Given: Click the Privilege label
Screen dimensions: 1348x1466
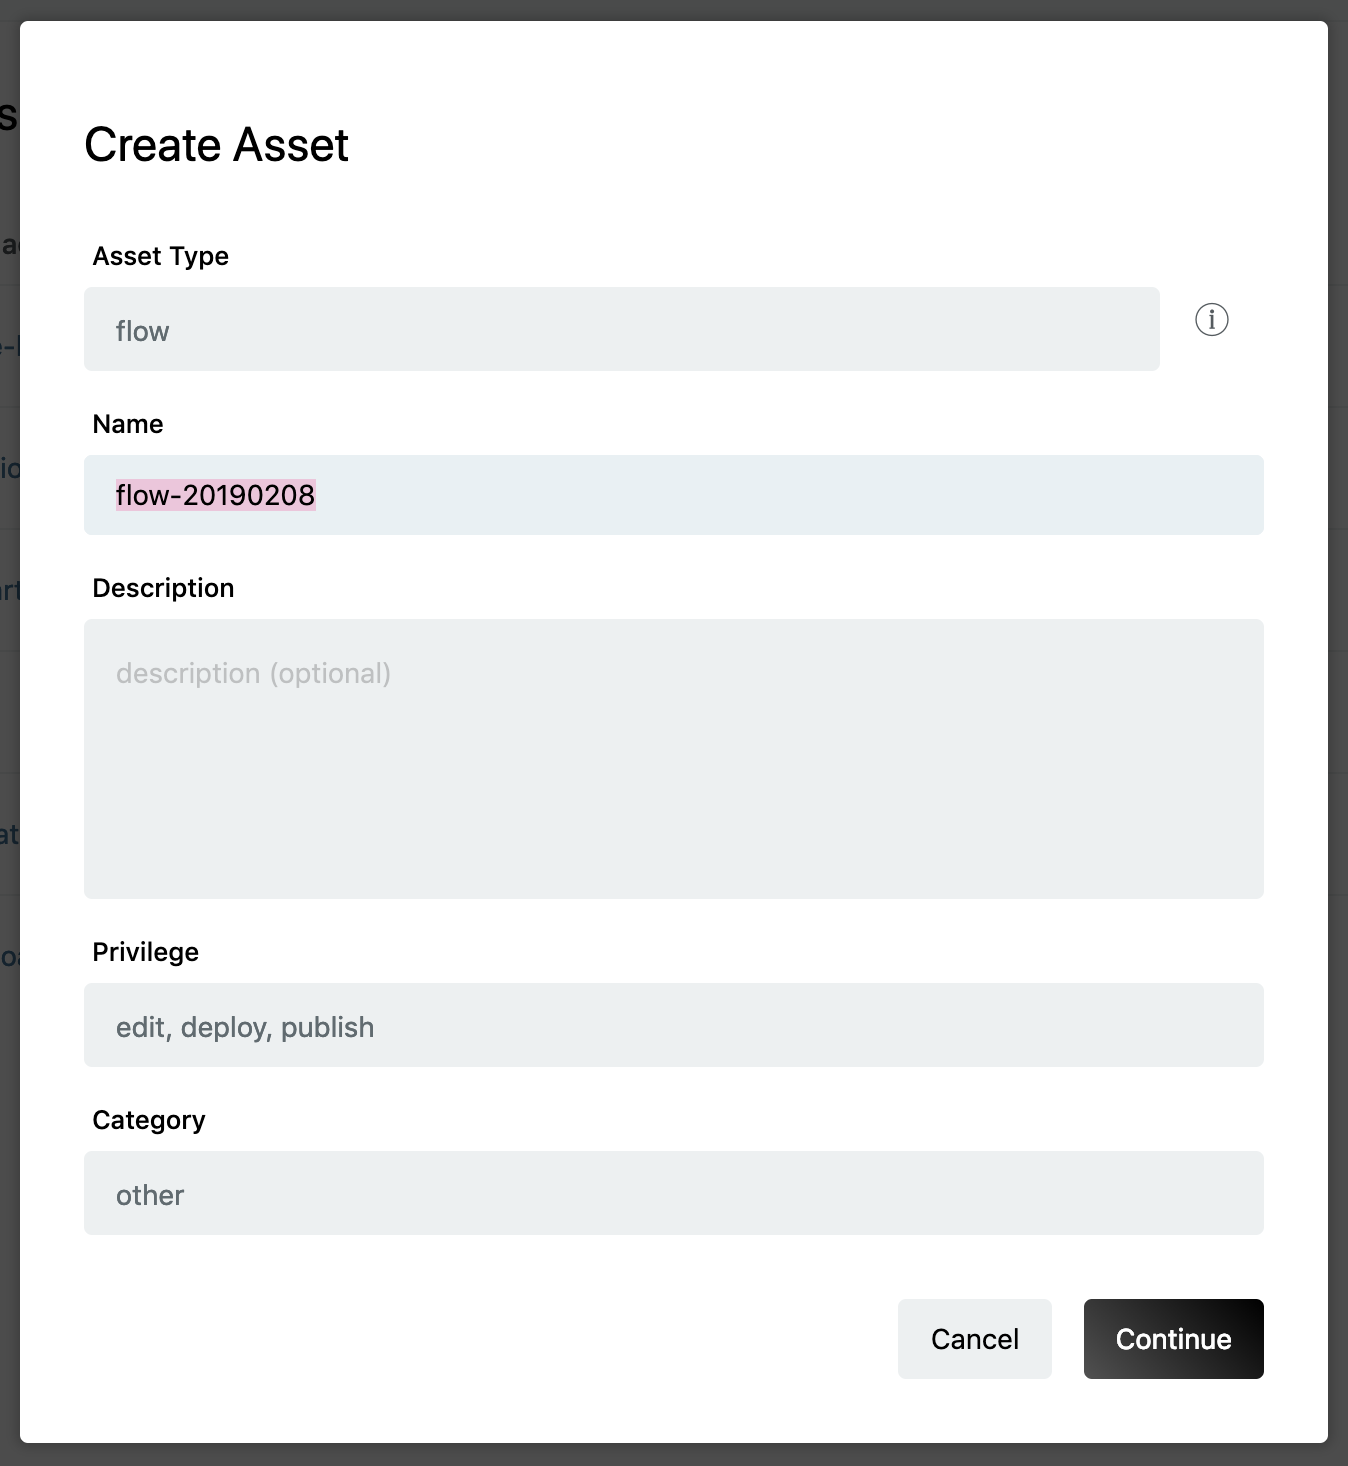Looking at the screenshot, I should coord(145,952).
